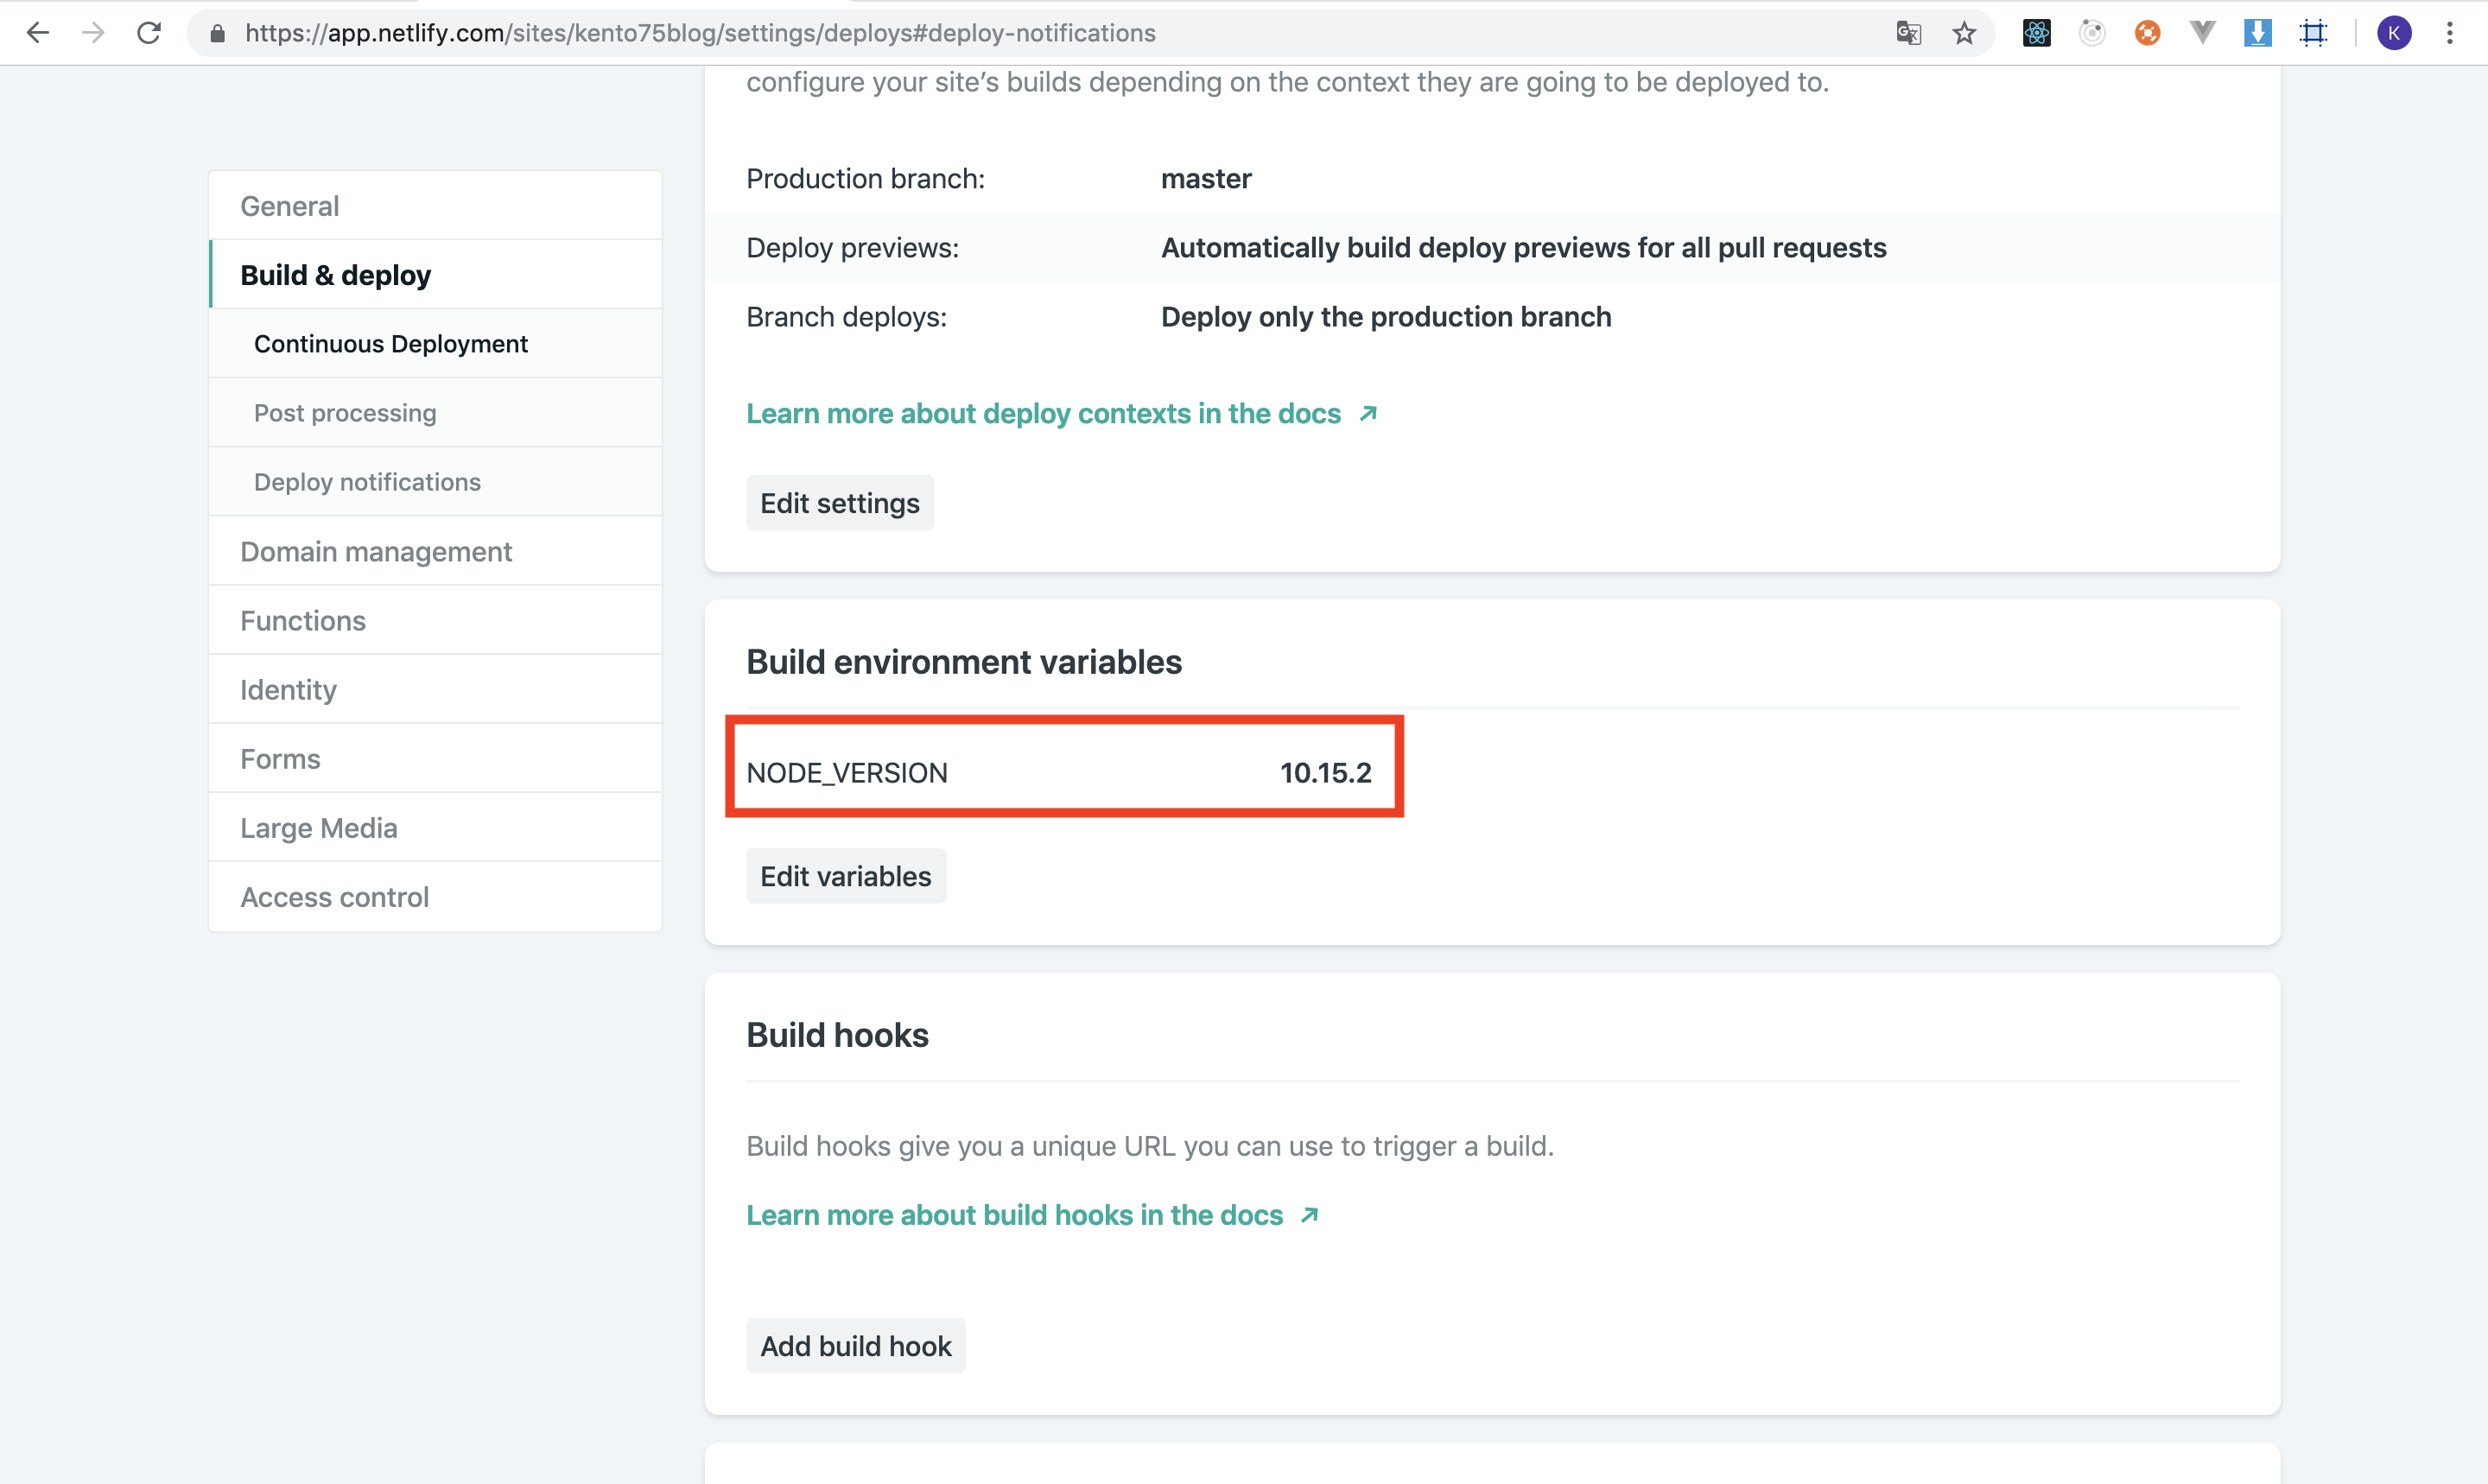
Task: Bookmark this page with star icon
Action: [x=1964, y=33]
